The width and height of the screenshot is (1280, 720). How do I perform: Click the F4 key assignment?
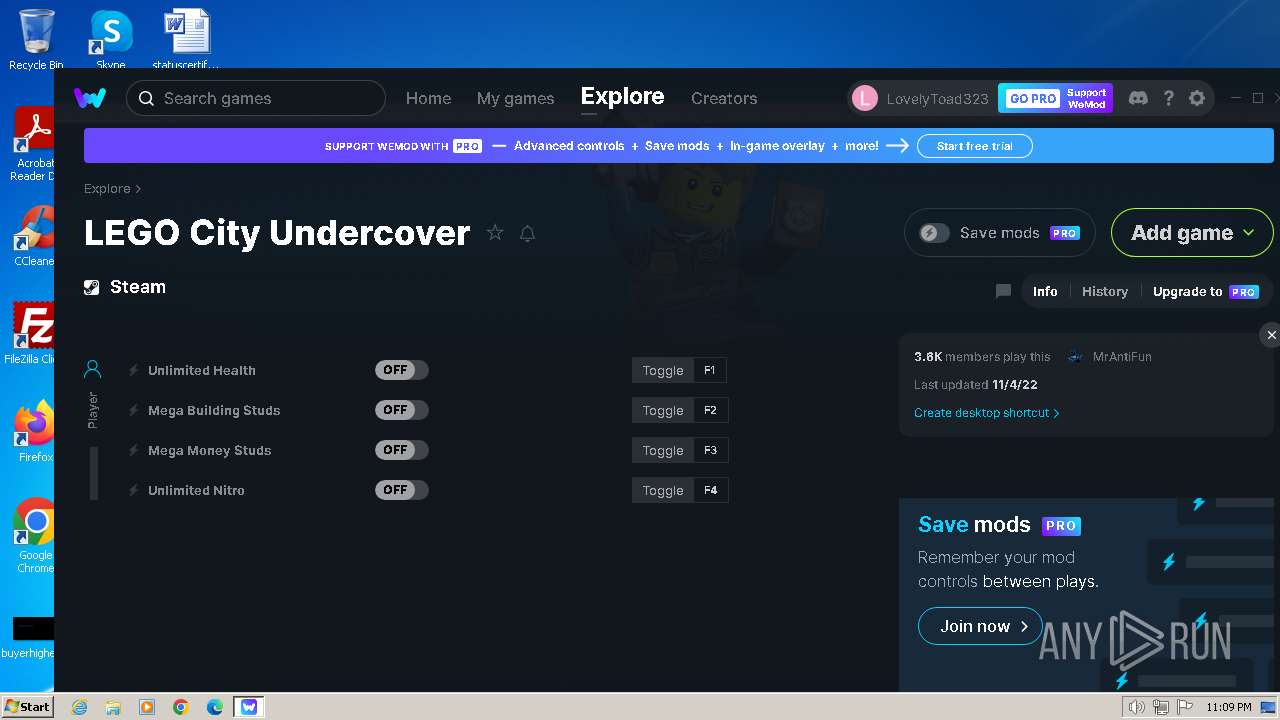(710, 490)
